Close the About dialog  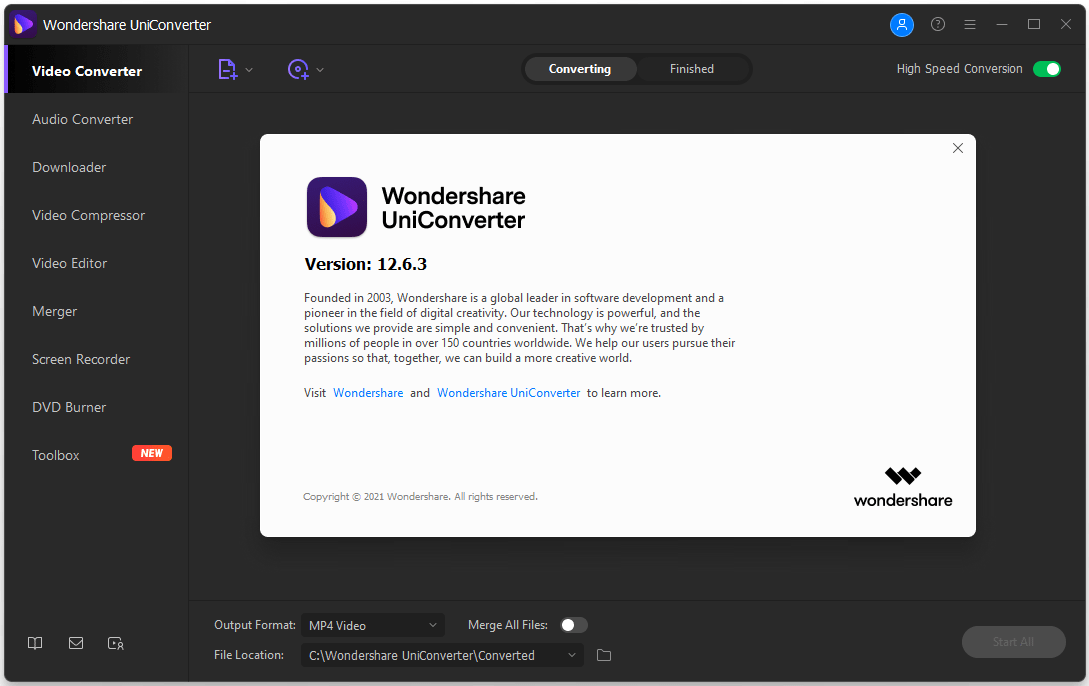958,148
